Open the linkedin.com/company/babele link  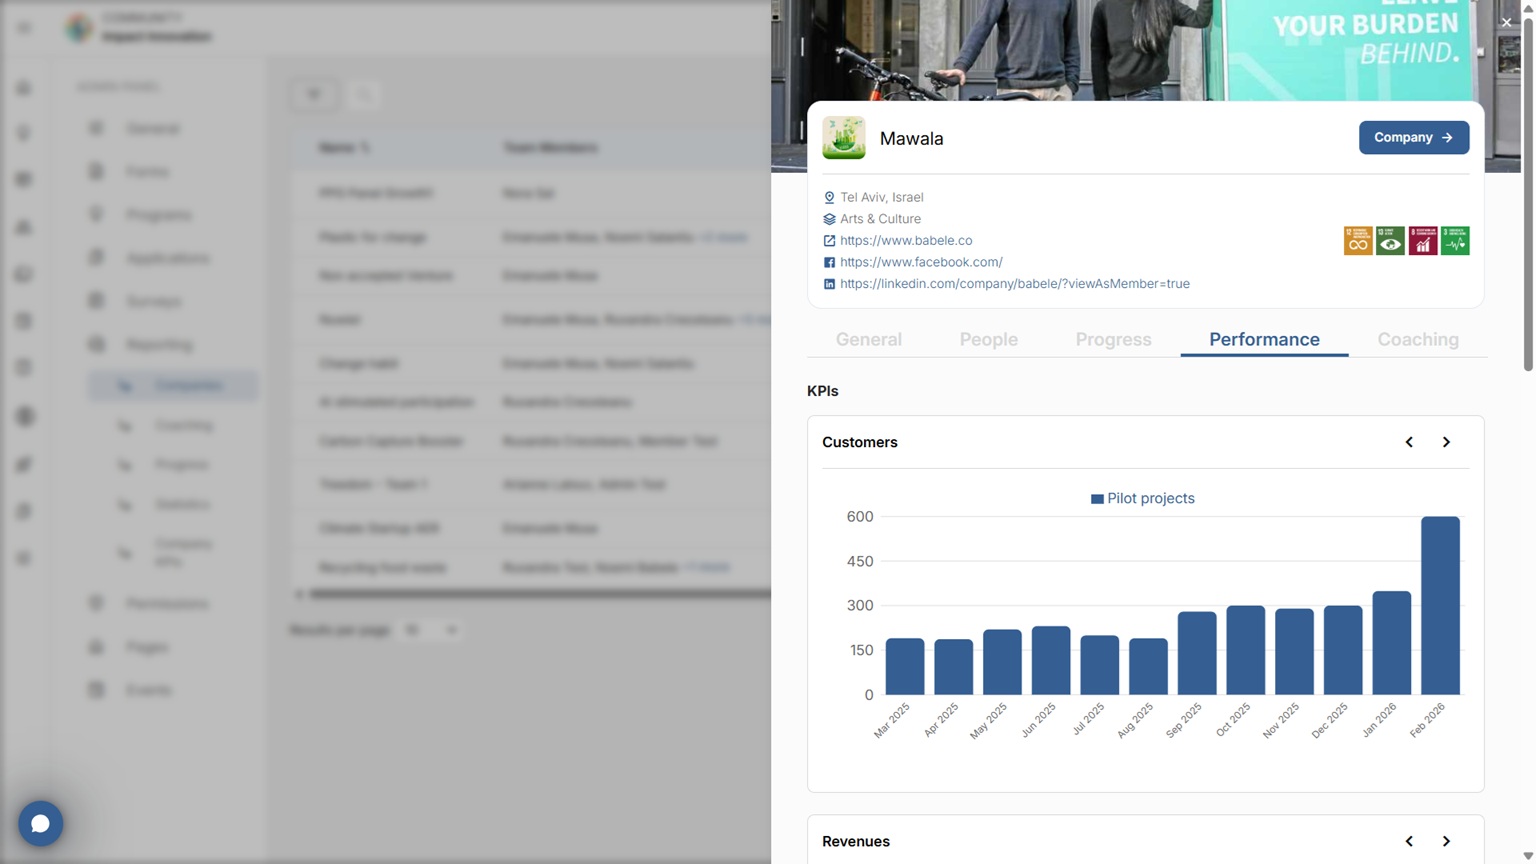coord(1015,284)
